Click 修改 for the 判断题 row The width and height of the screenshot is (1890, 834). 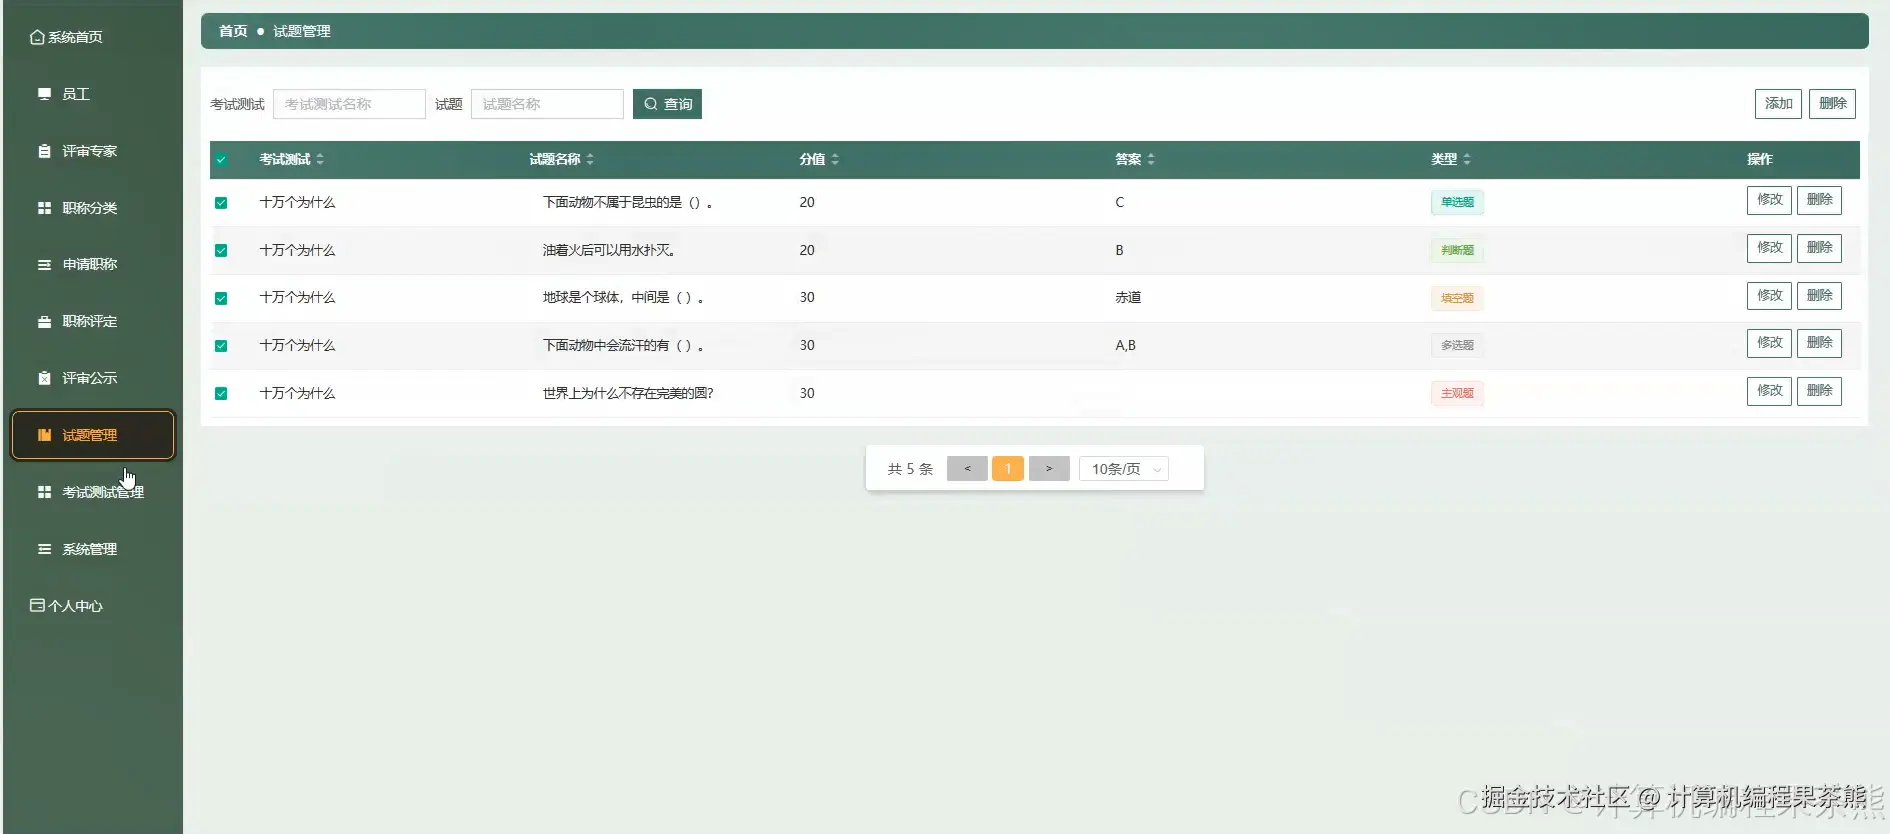(x=1769, y=248)
